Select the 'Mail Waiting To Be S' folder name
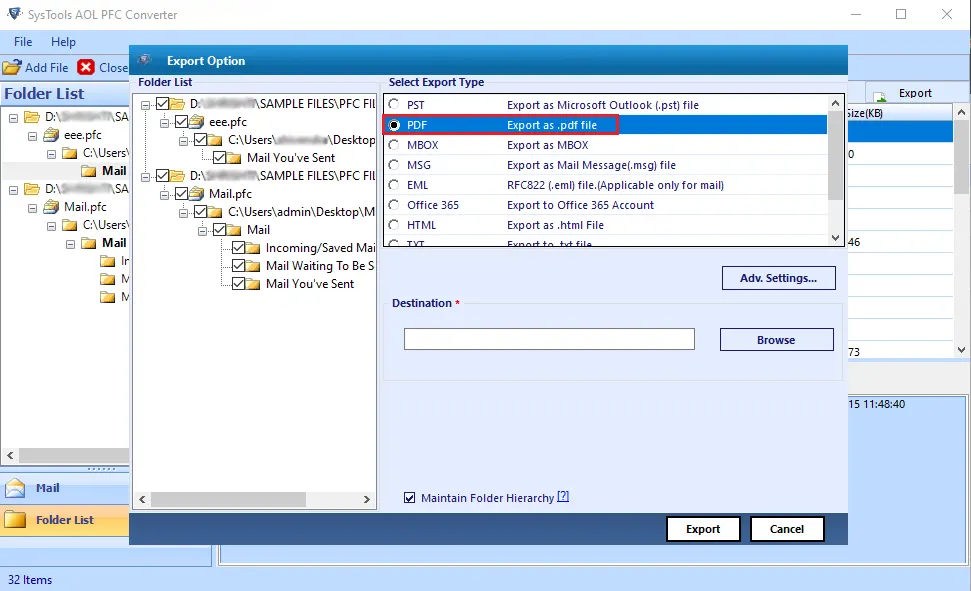Image resolution: width=971 pixels, height=591 pixels. click(320, 266)
